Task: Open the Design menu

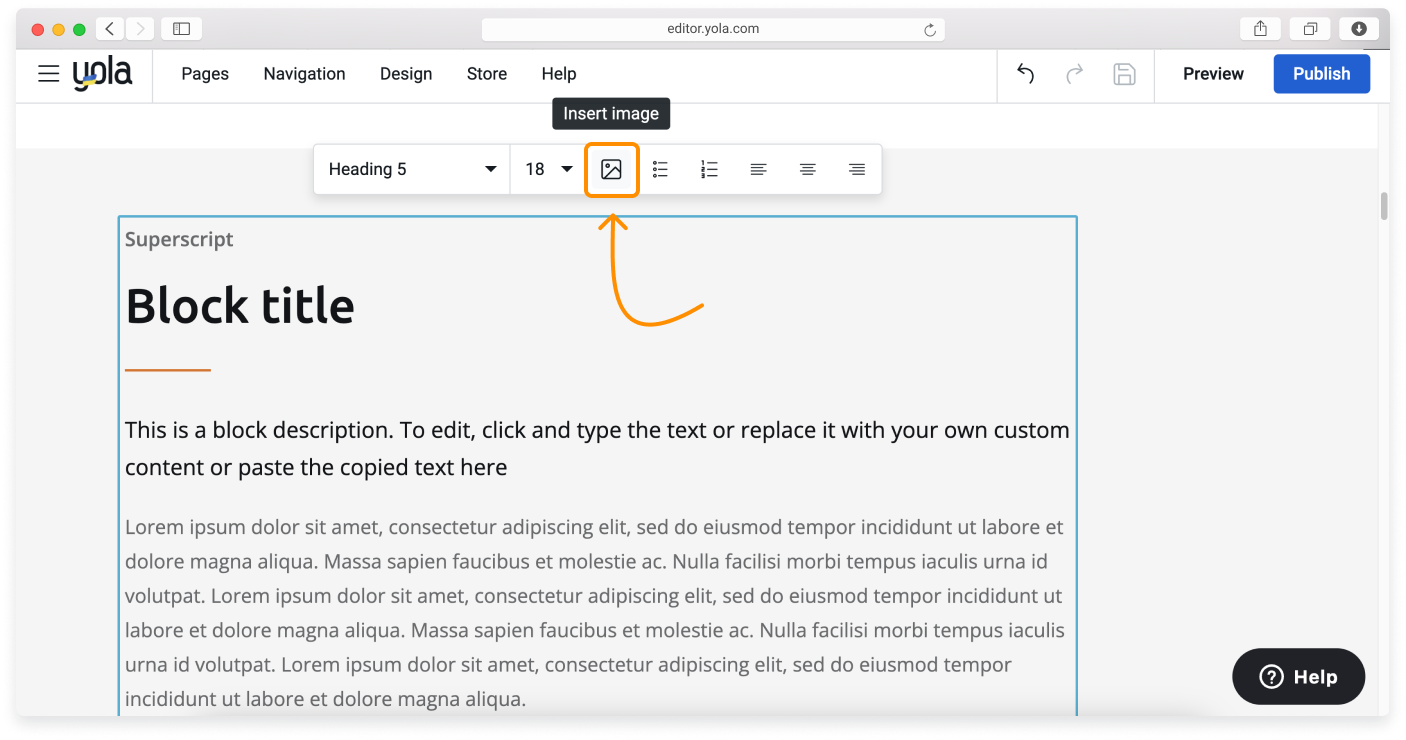Action: click(x=406, y=74)
